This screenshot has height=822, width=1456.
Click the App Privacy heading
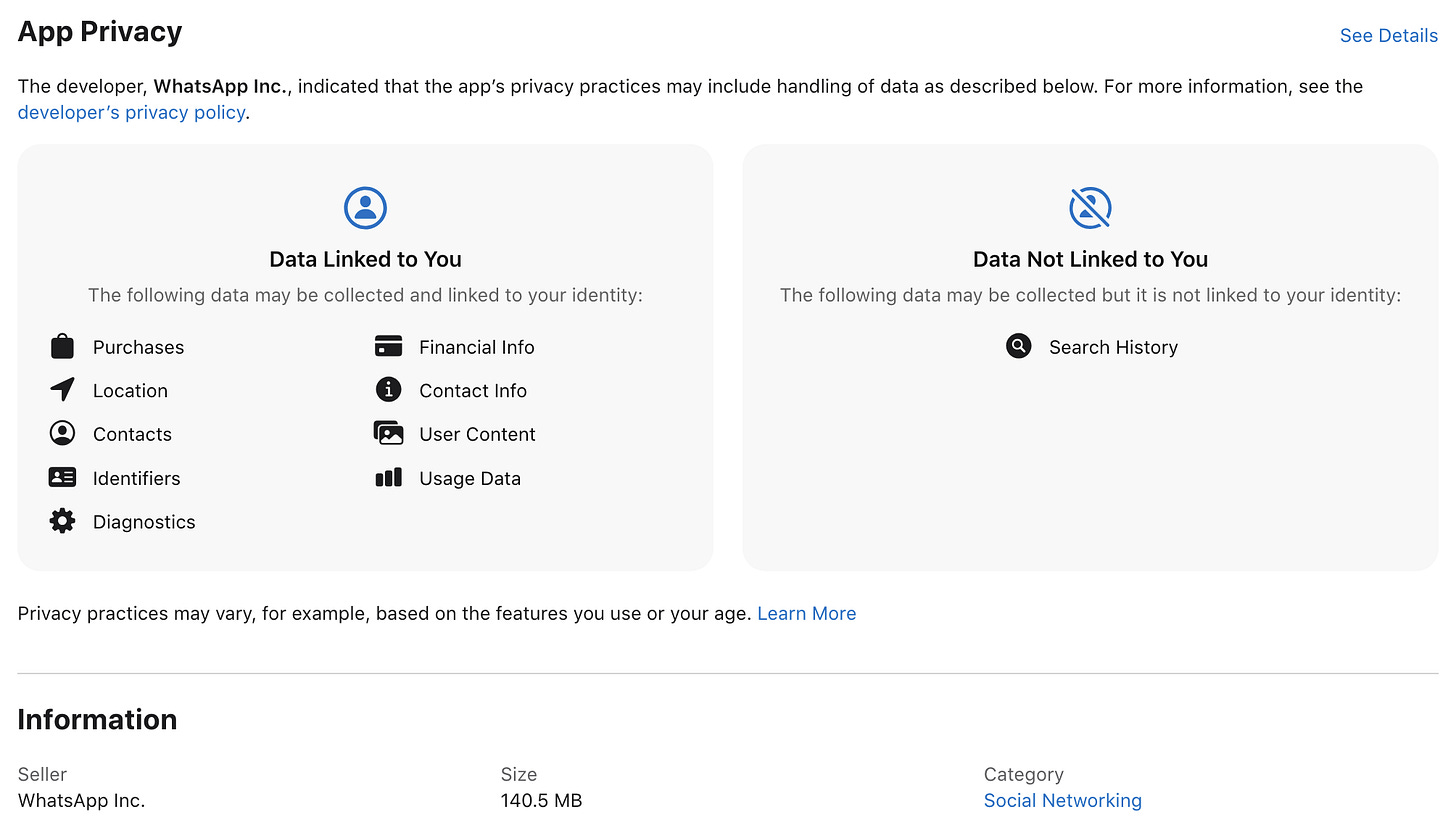click(x=100, y=32)
